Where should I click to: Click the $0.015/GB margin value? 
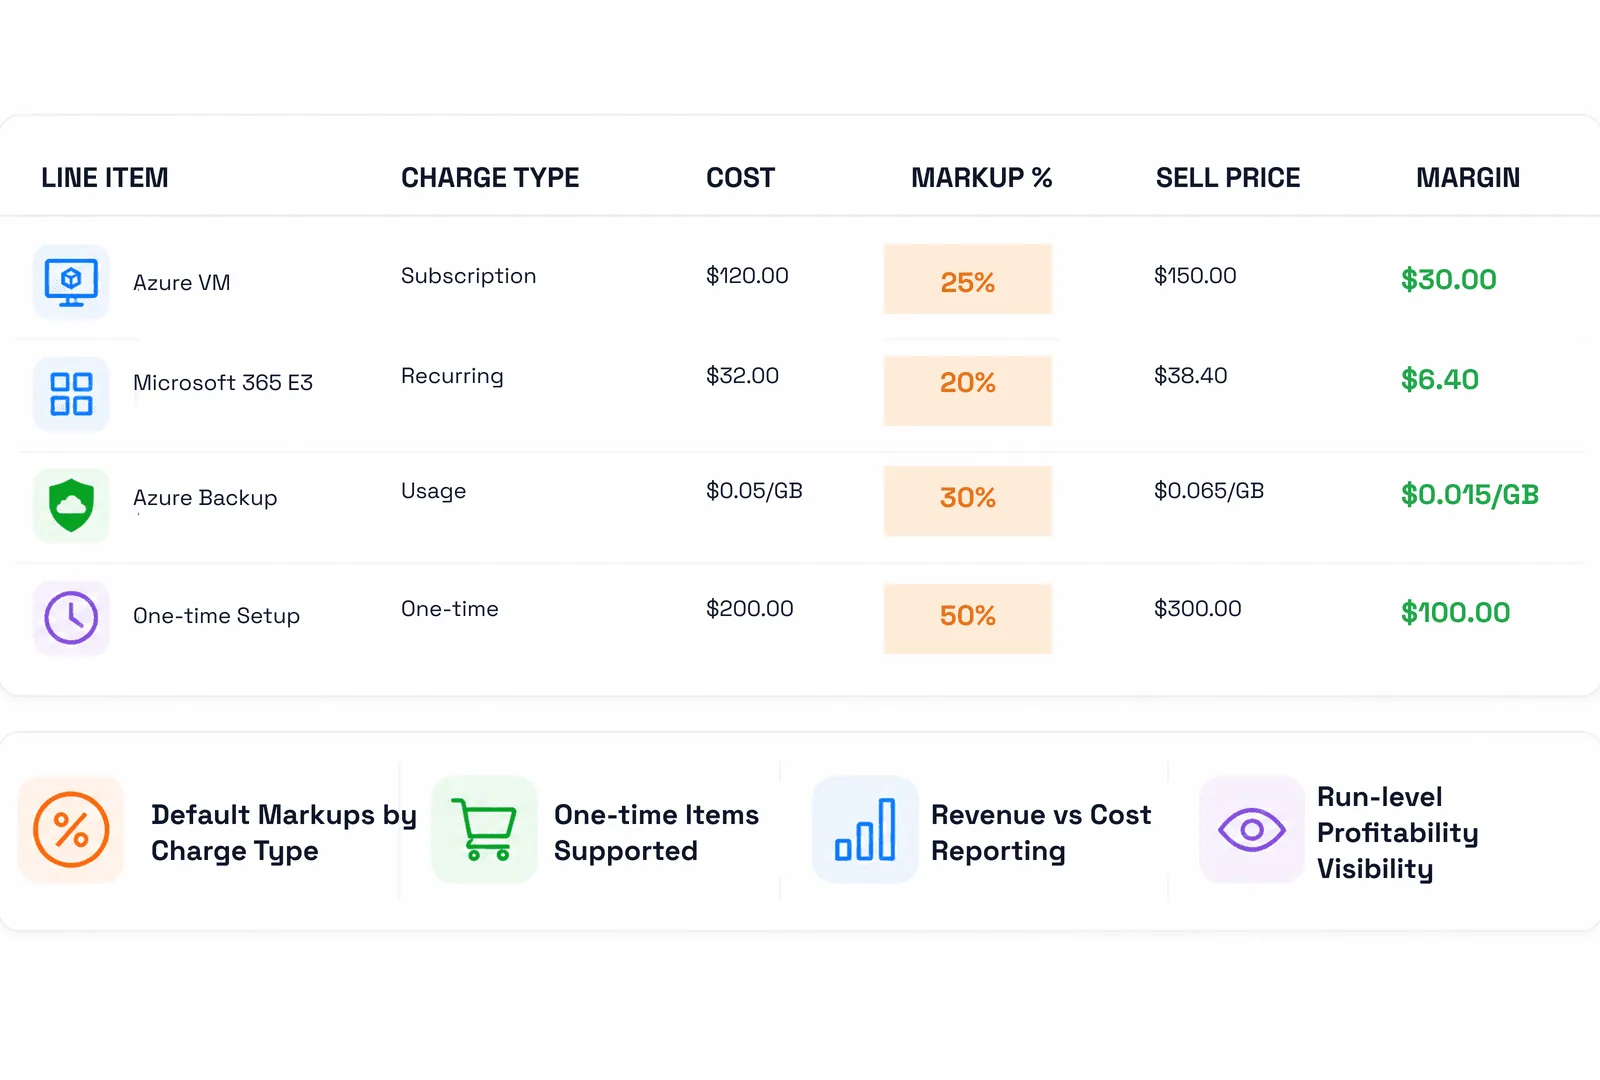(1470, 495)
